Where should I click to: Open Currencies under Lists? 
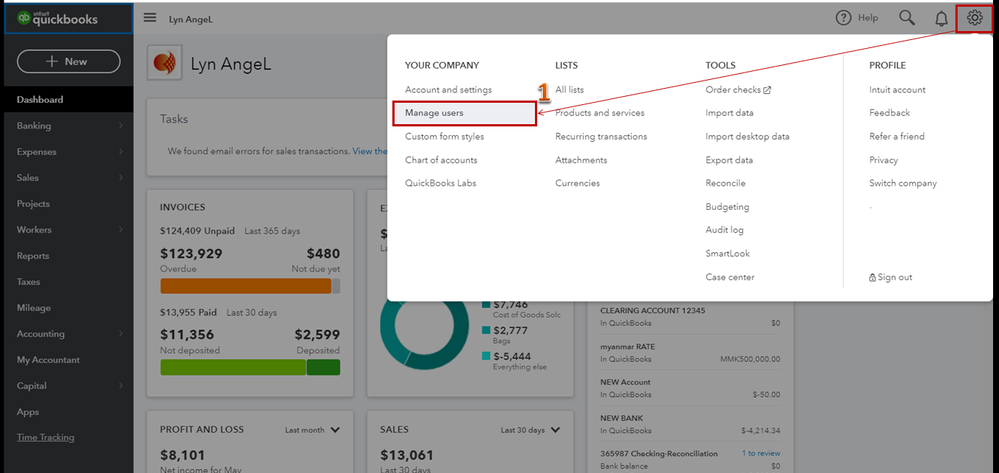tap(578, 184)
